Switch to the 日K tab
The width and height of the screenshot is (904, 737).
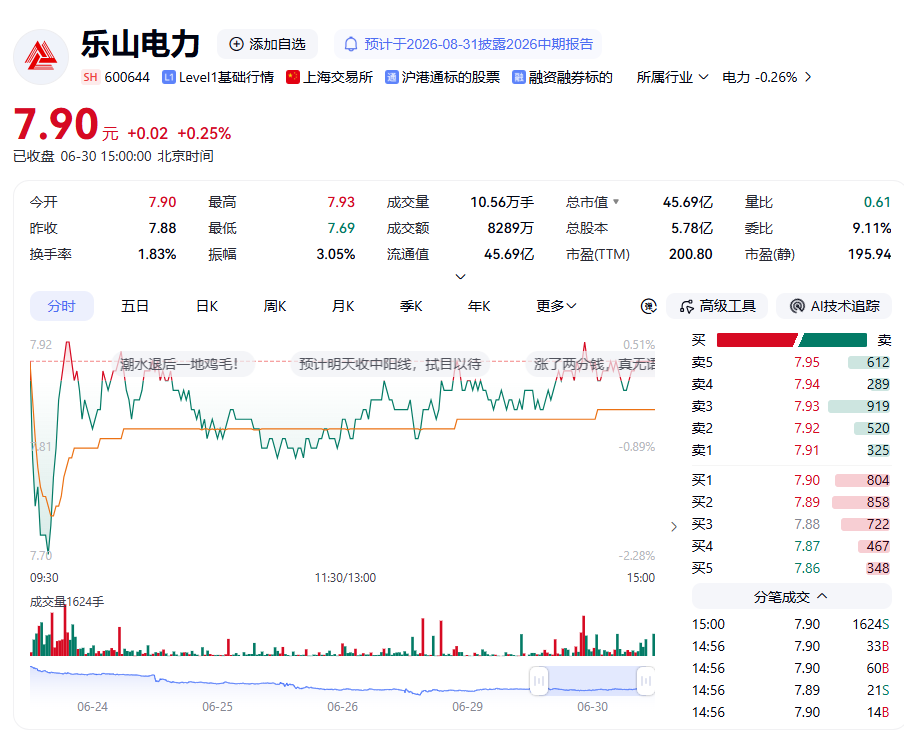[x=207, y=306]
